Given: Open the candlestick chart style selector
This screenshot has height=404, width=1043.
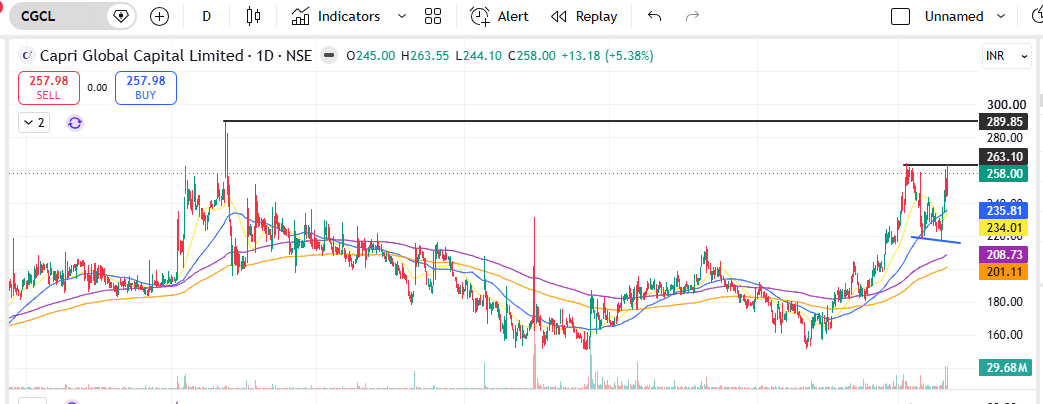Looking at the screenshot, I should pyautogui.click(x=253, y=17).
